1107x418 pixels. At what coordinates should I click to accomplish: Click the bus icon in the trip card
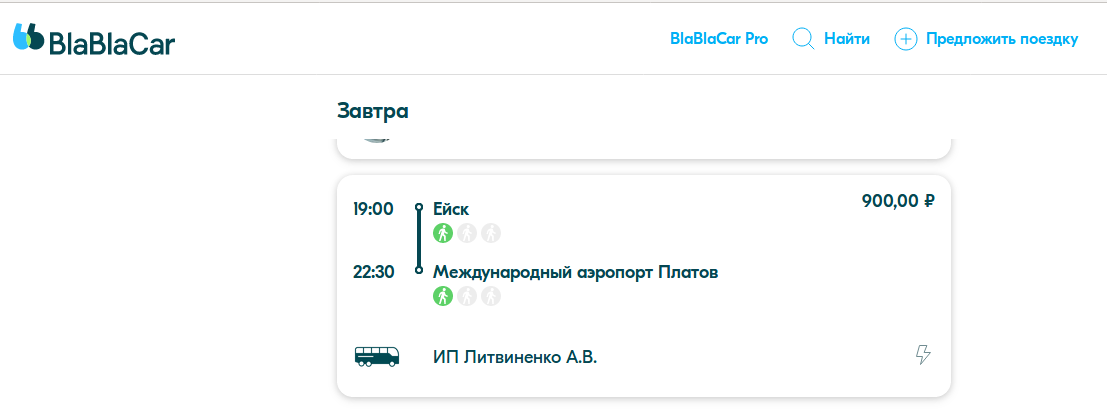click(x=377, y=356)
